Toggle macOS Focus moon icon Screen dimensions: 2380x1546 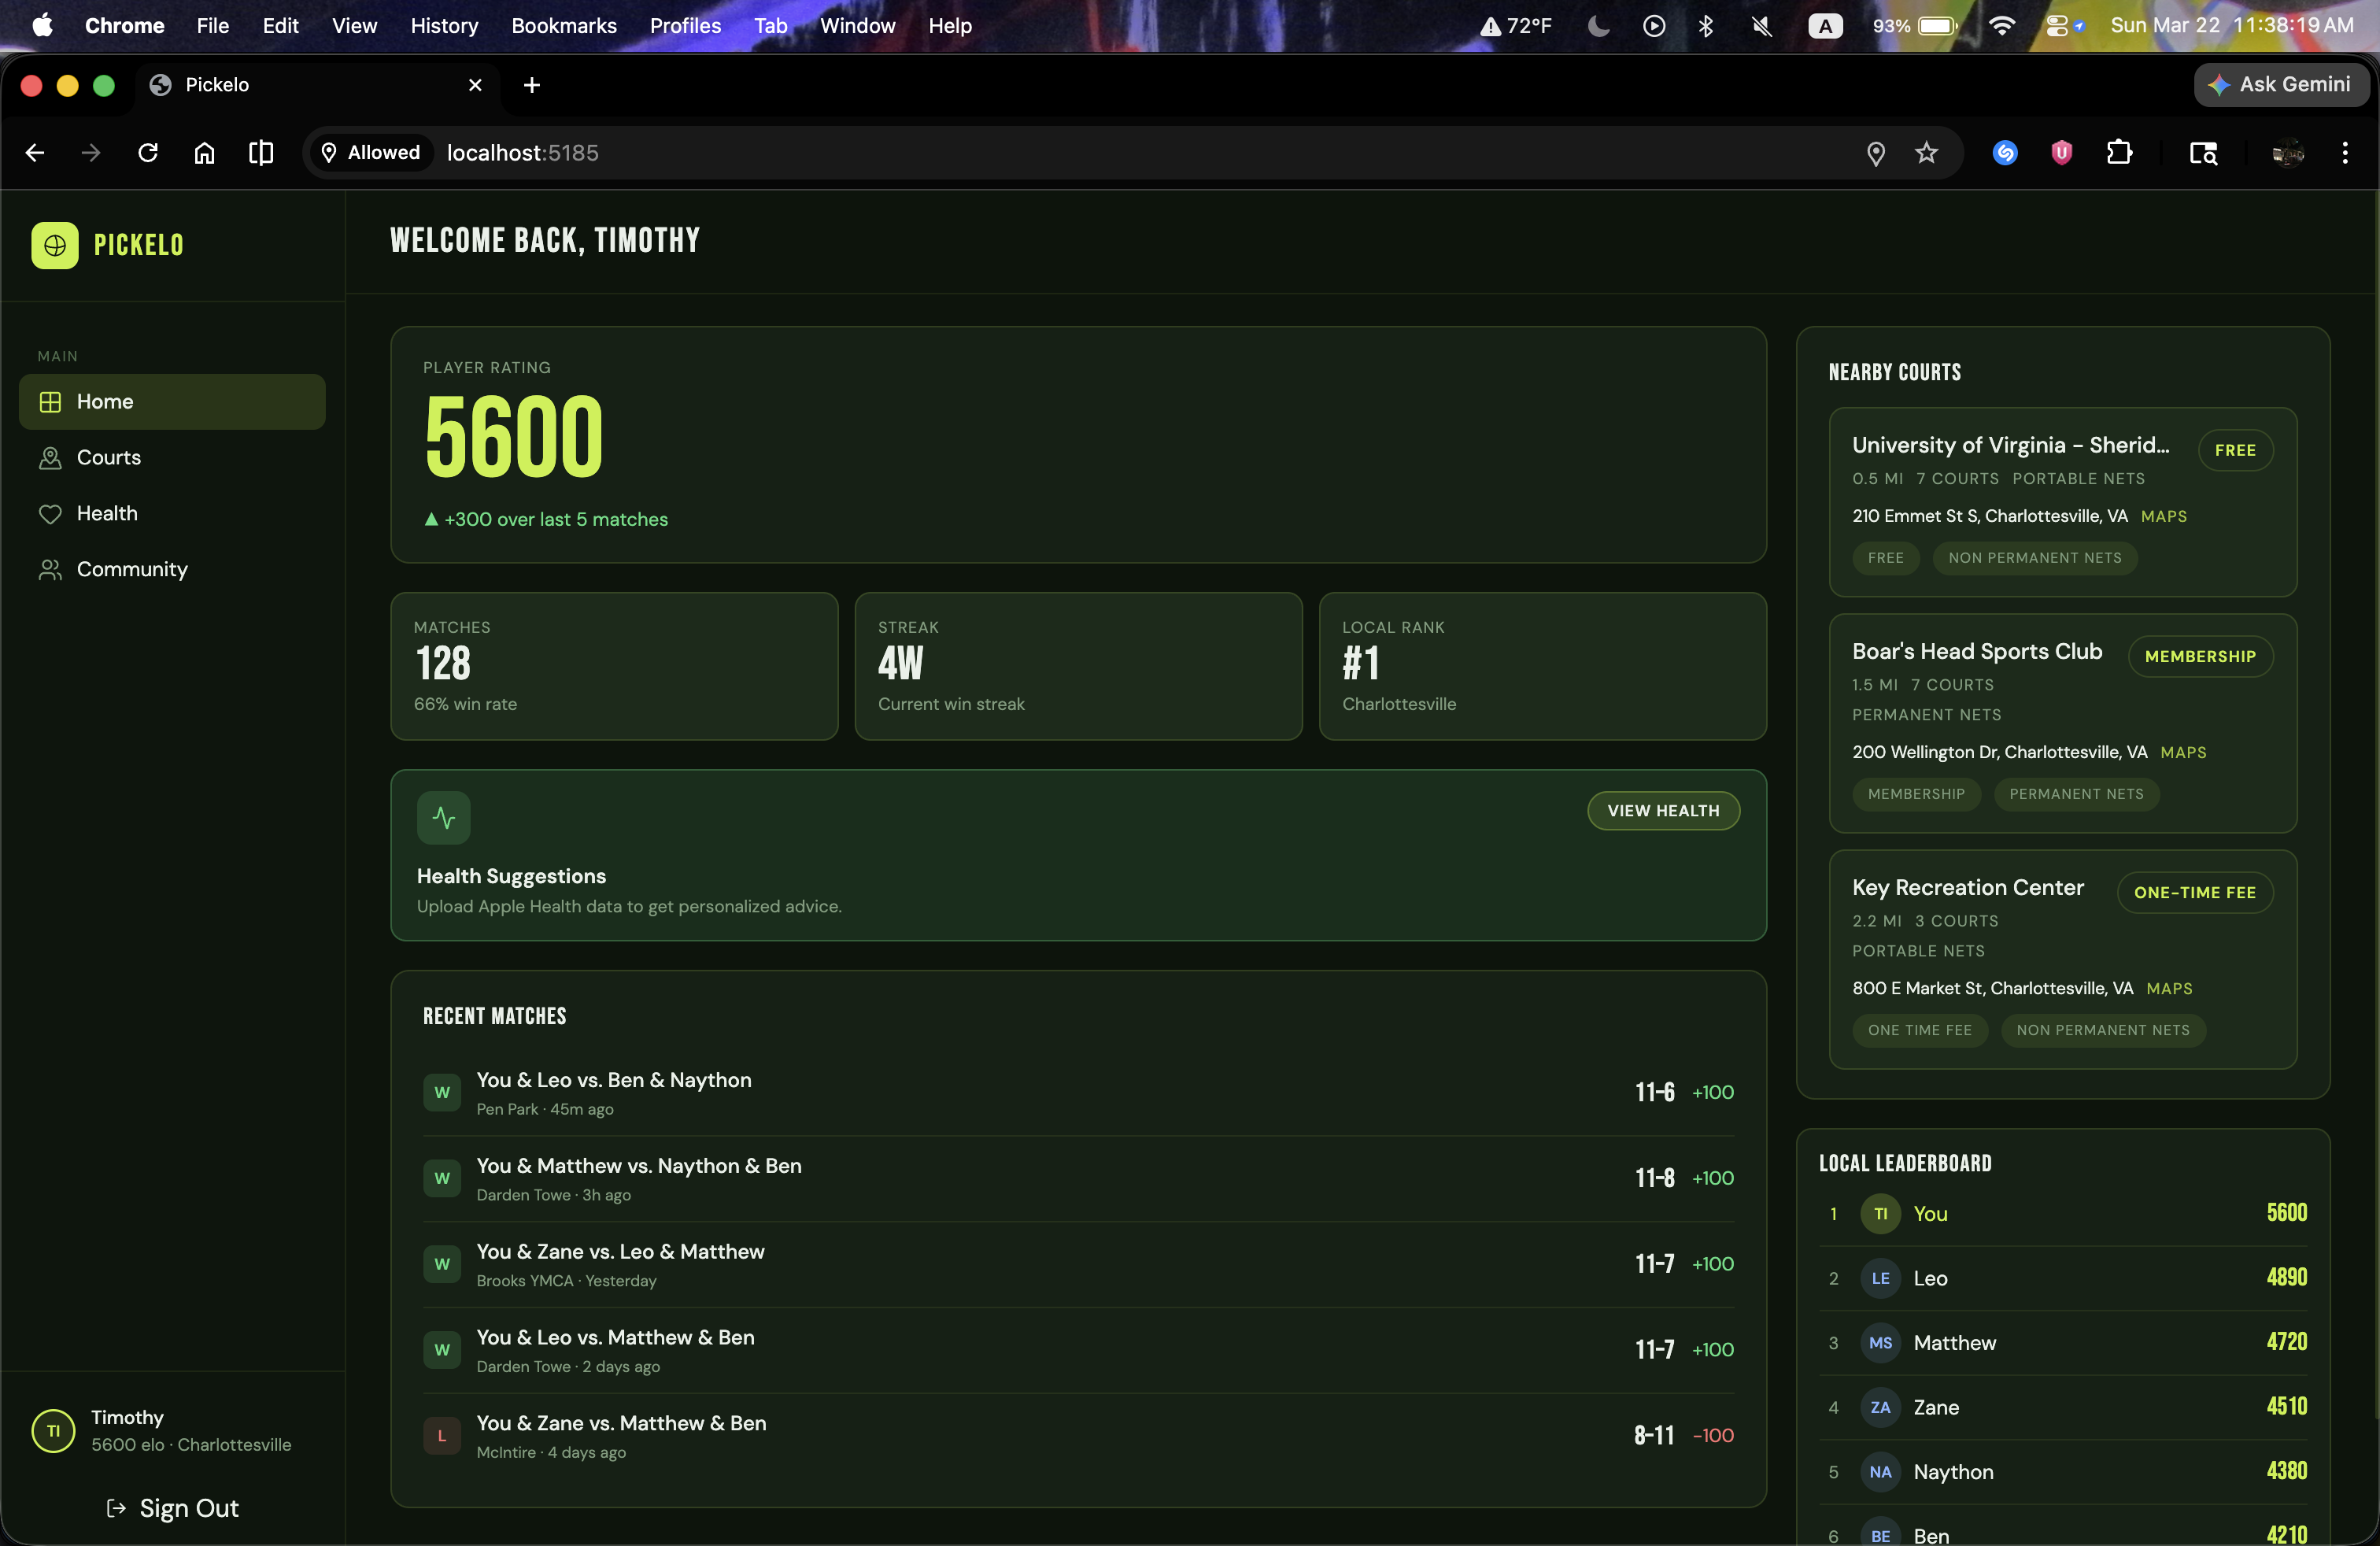[x=1598, y=26]
